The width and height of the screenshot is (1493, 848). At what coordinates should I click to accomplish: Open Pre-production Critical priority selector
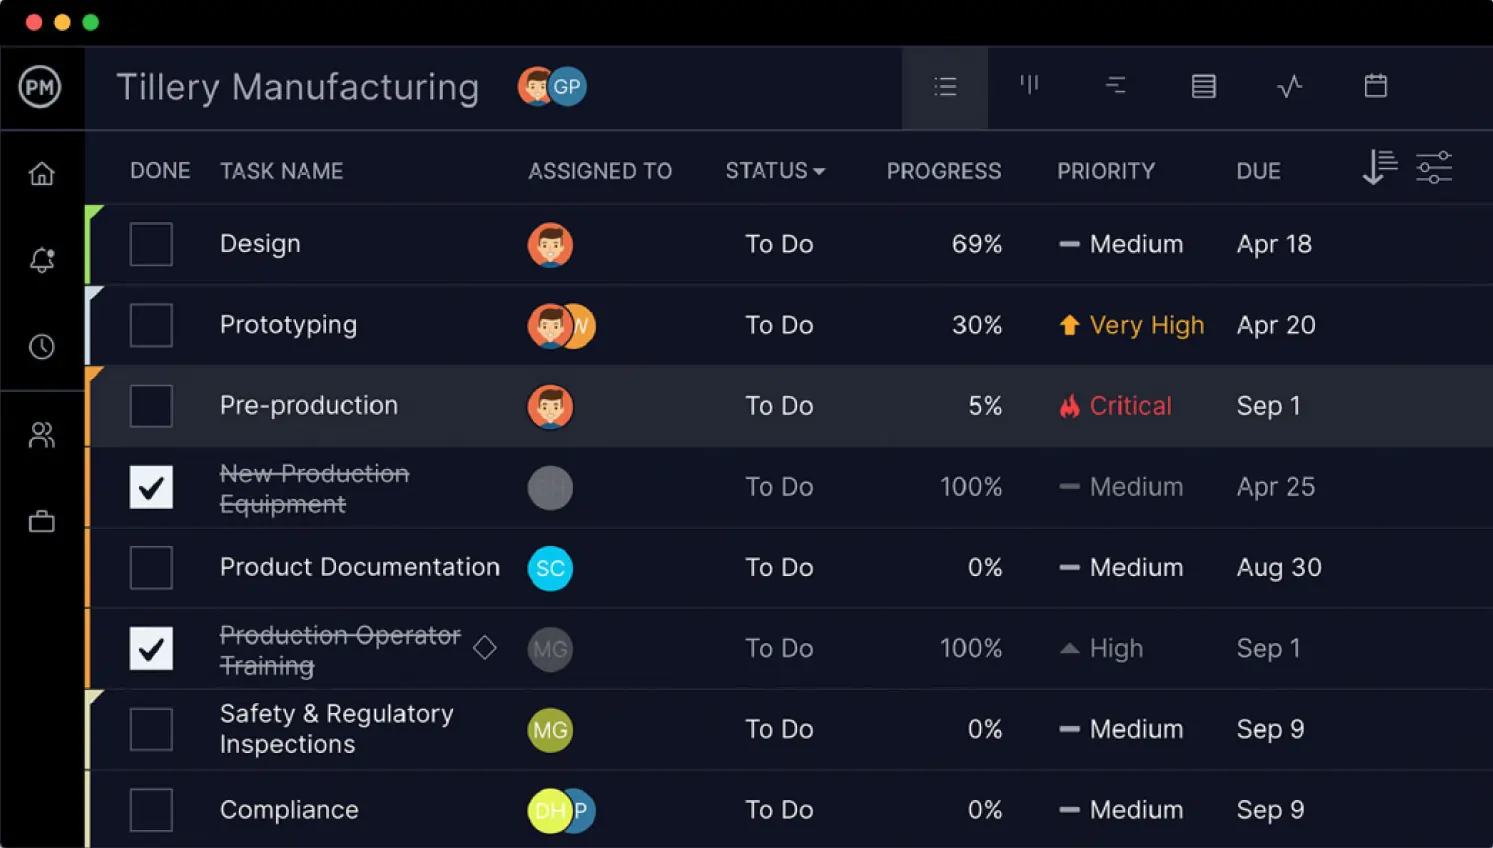(1115, 406)
